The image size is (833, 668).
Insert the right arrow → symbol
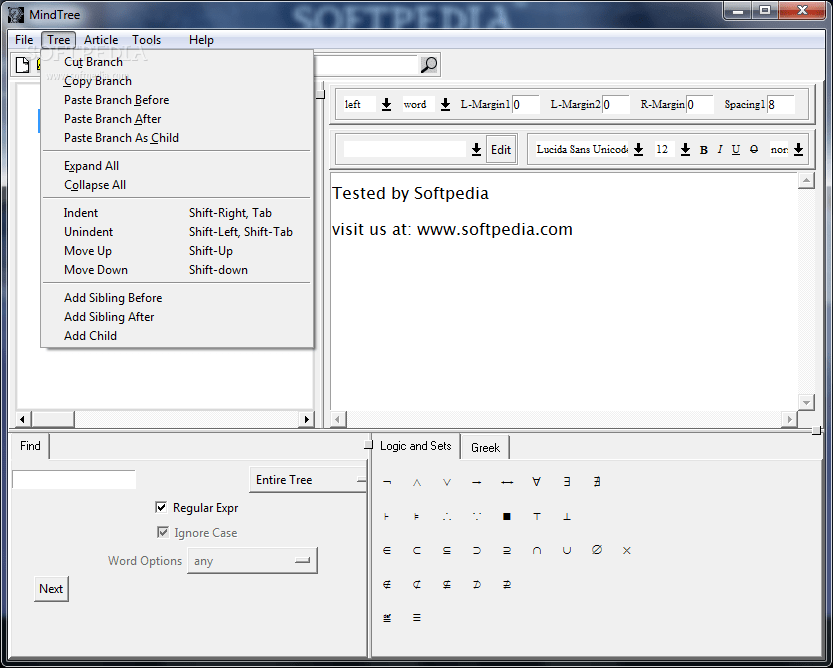477,483
